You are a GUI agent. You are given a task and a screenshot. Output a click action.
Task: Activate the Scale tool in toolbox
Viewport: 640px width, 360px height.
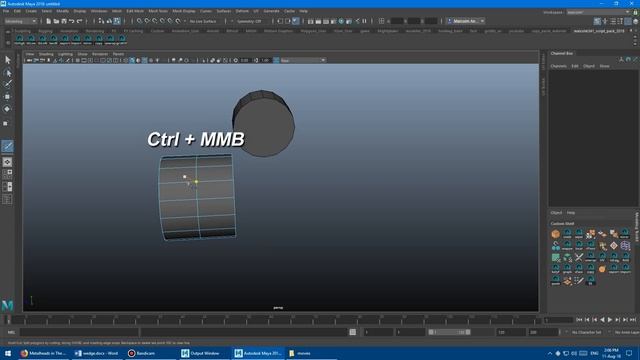pyautogui.click(x=6, y=123)
